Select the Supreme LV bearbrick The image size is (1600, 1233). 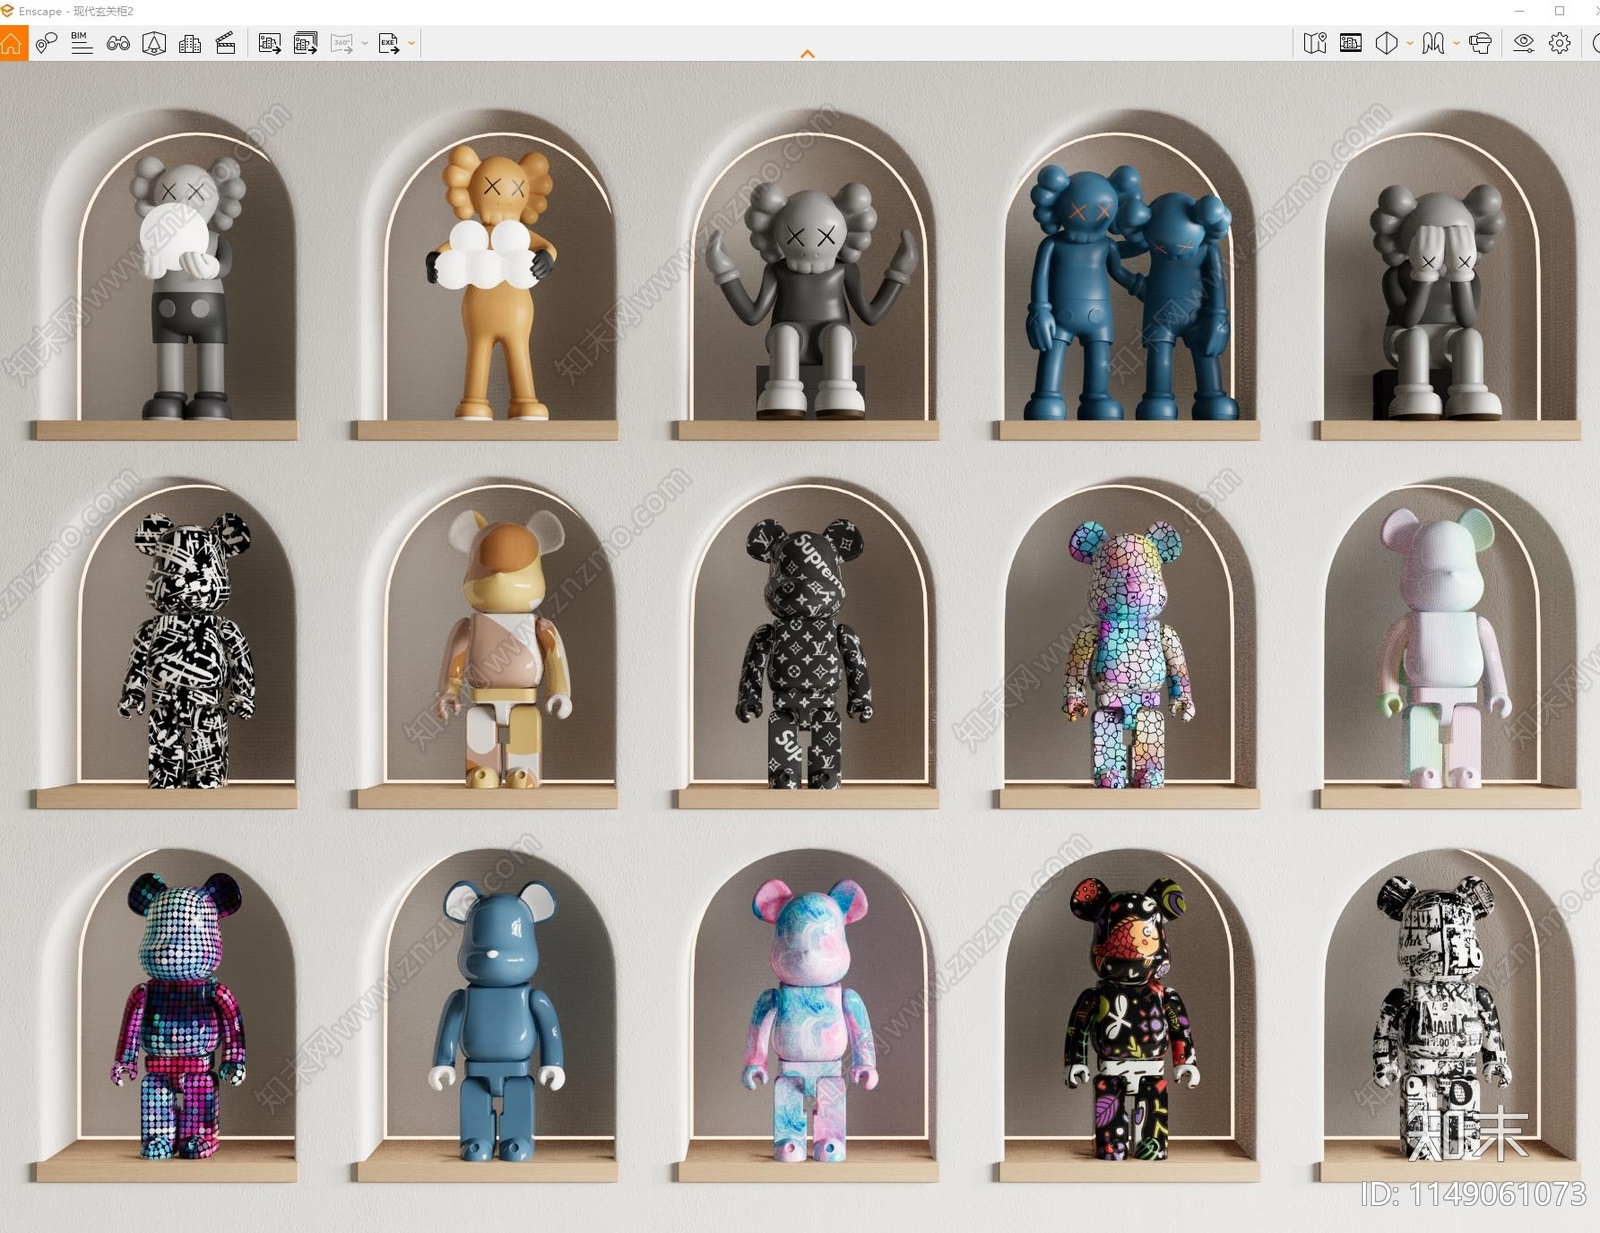pos(805,653)
